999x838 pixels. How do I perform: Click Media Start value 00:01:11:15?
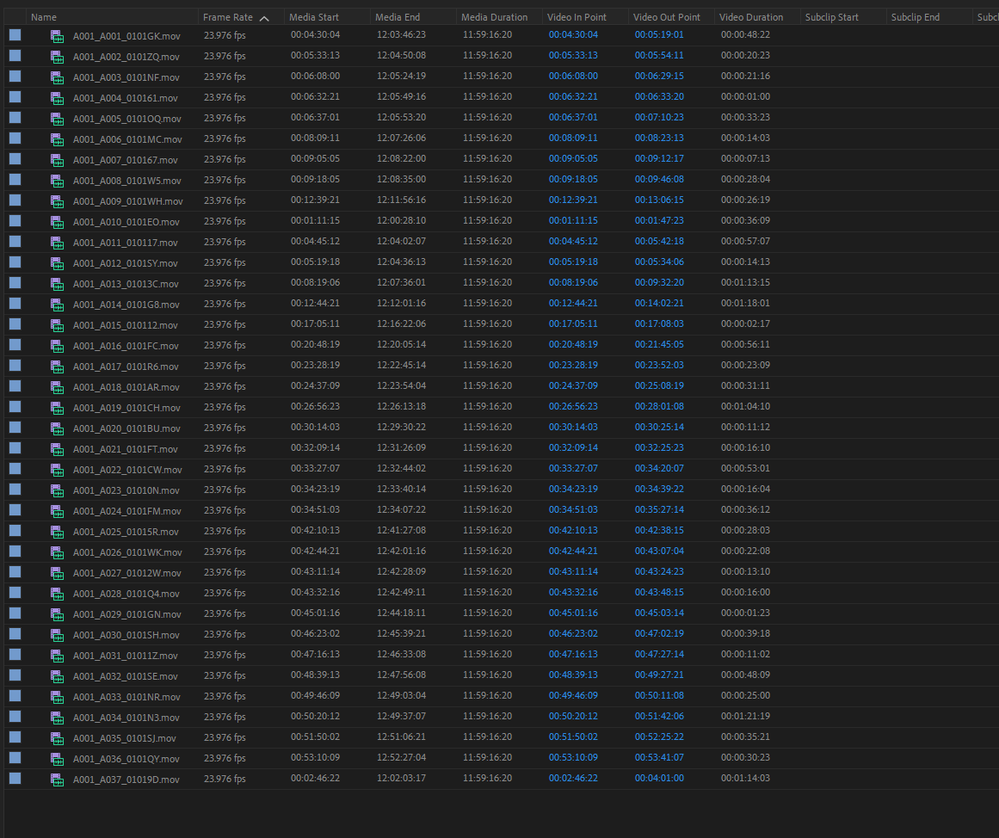pos(315,220)
